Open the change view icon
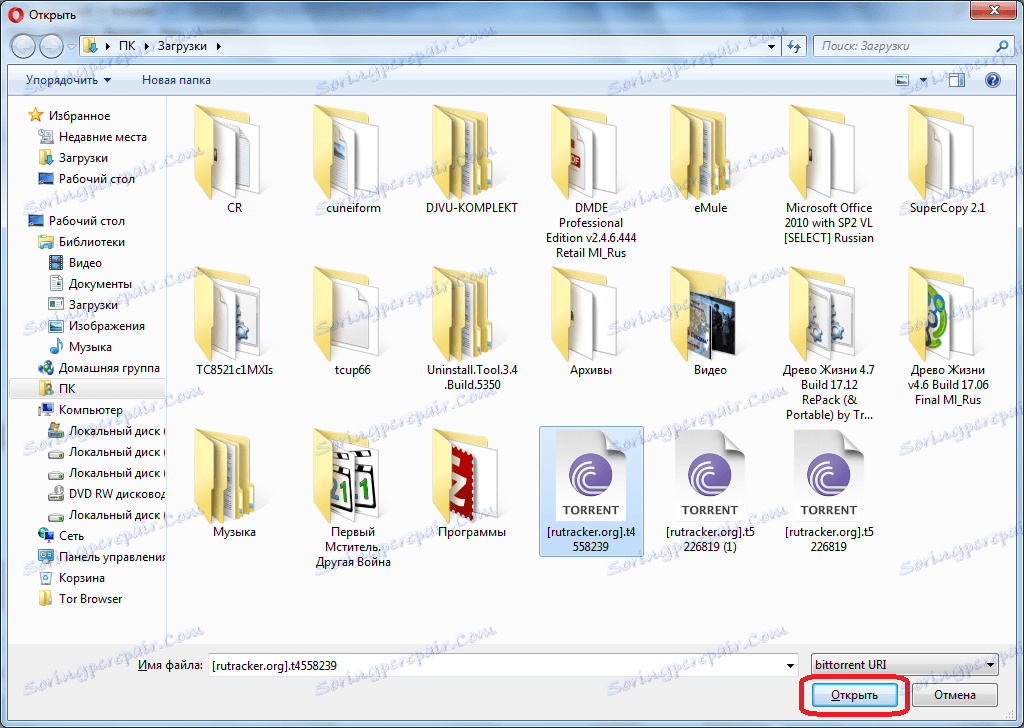The height and width of the screenshot is (728, 1024). (901, 79)
